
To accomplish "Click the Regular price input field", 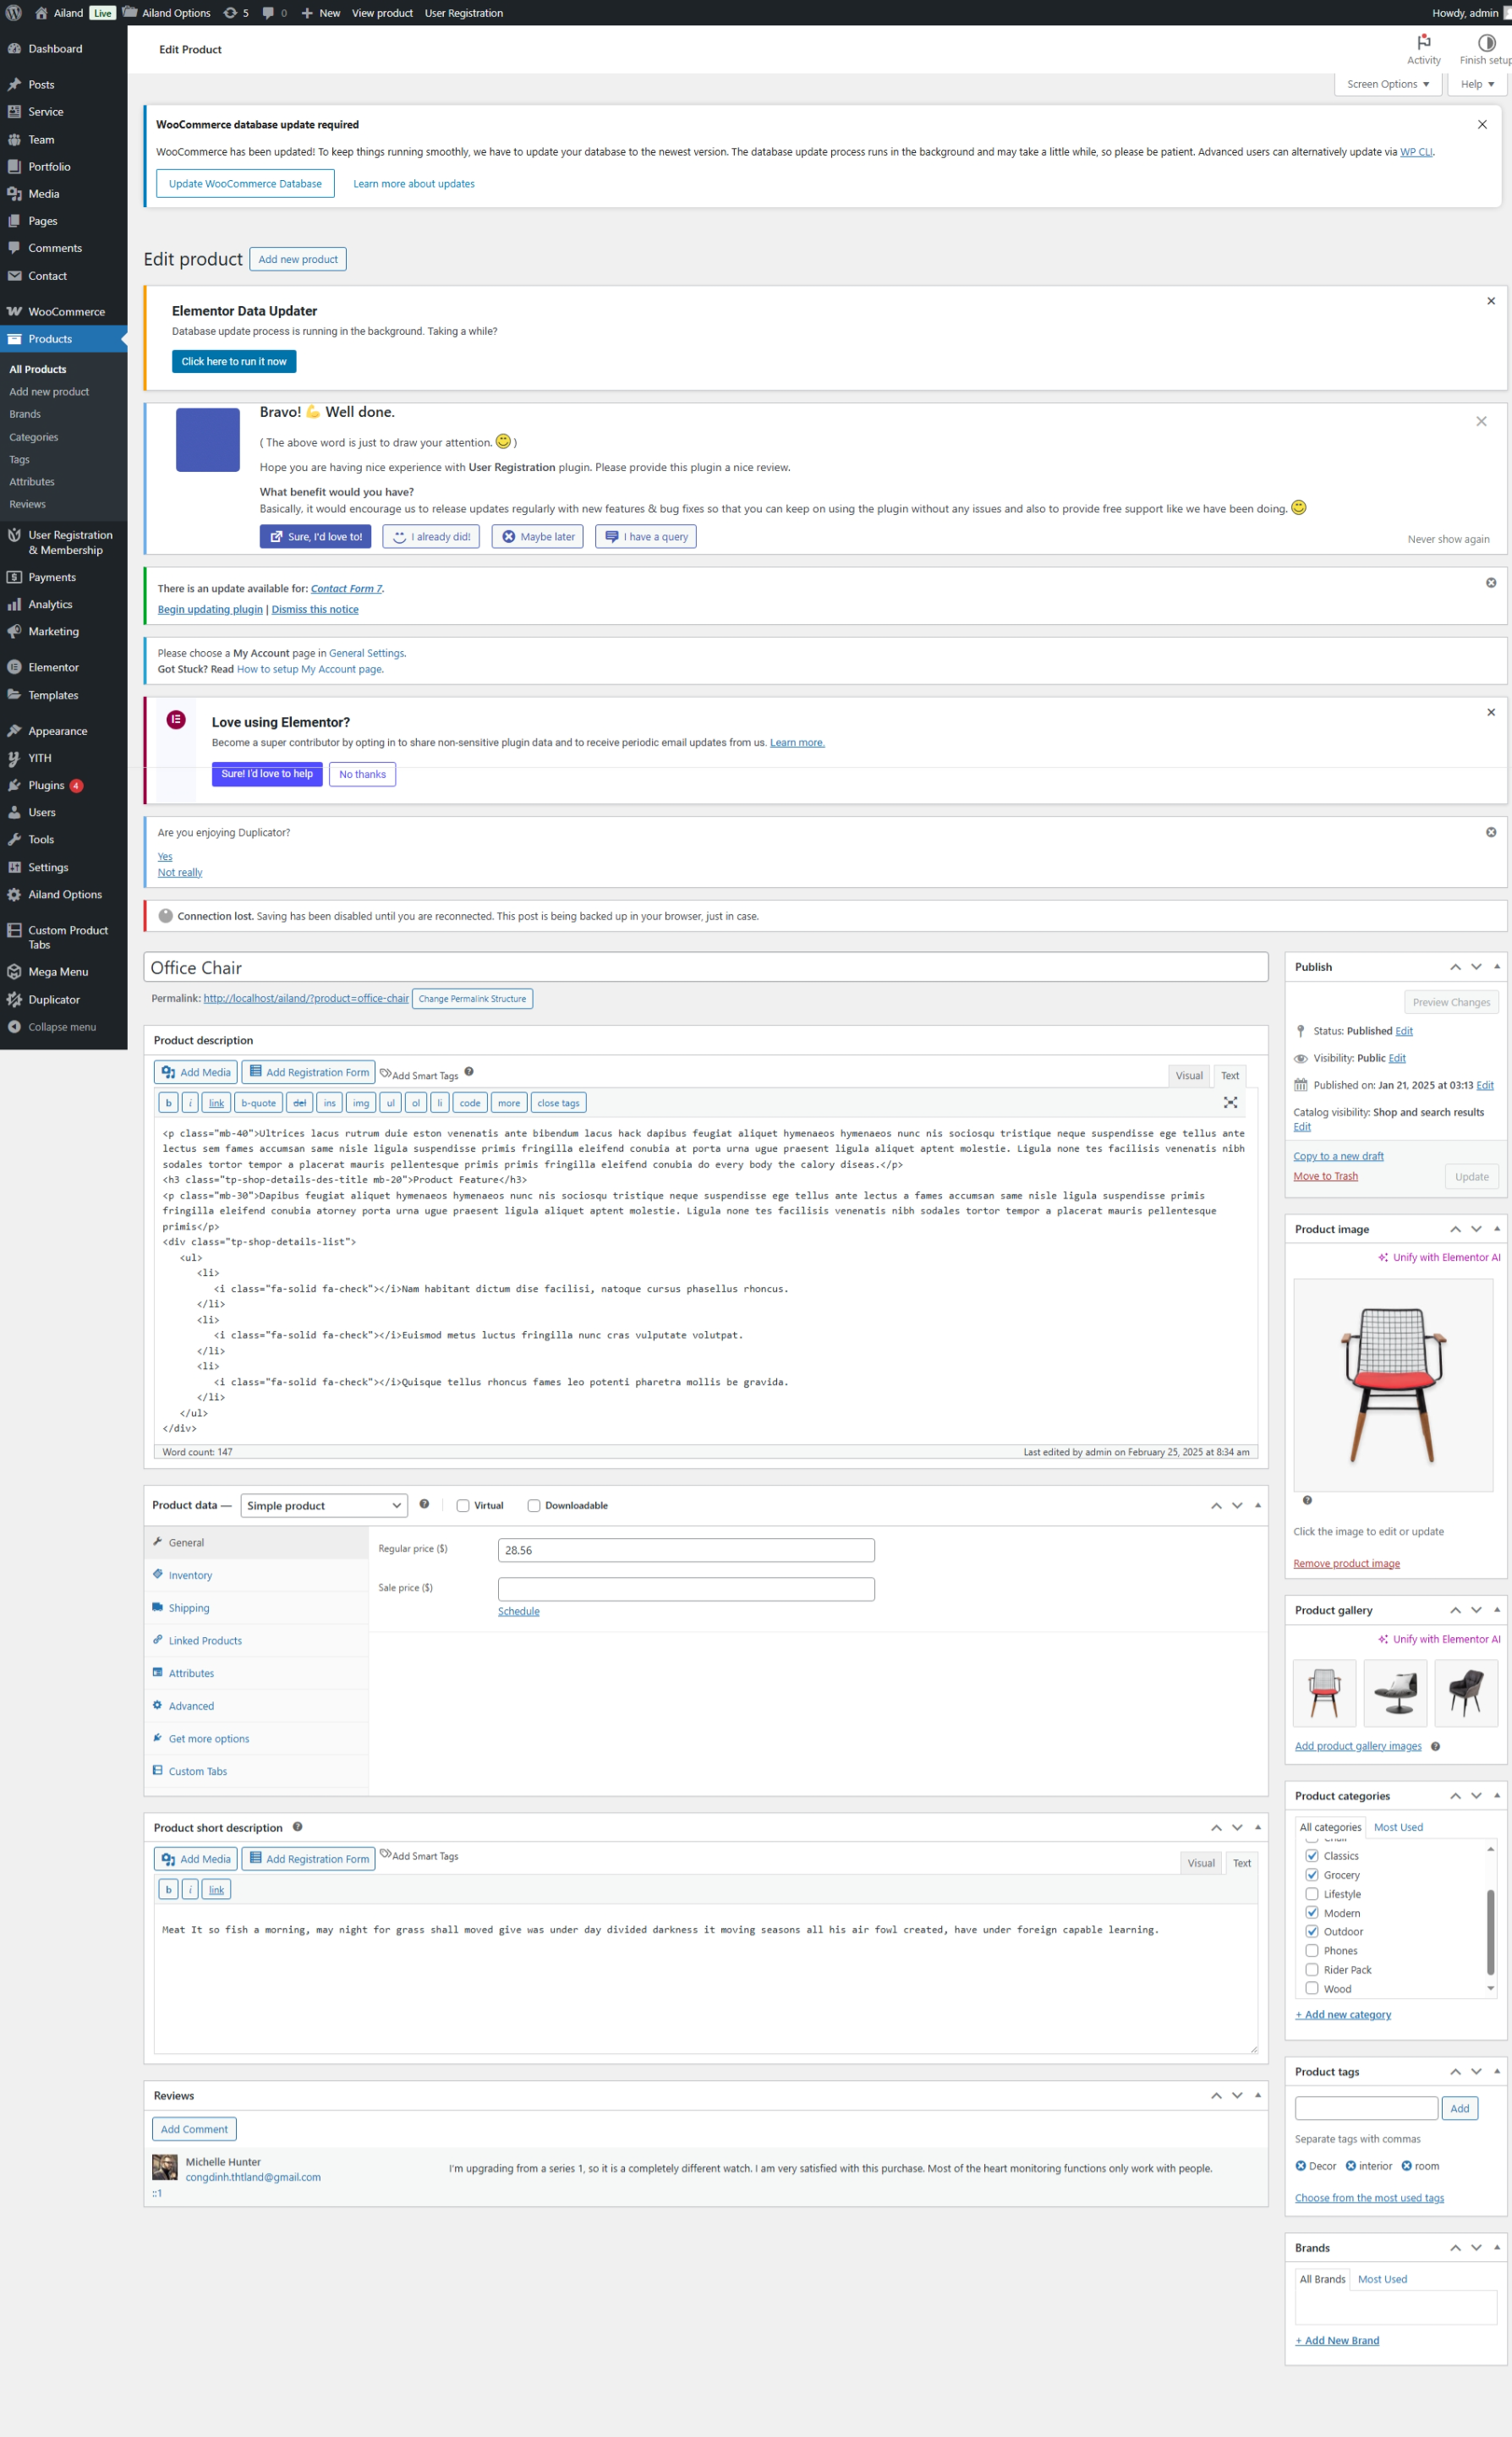I will 686,1550.
